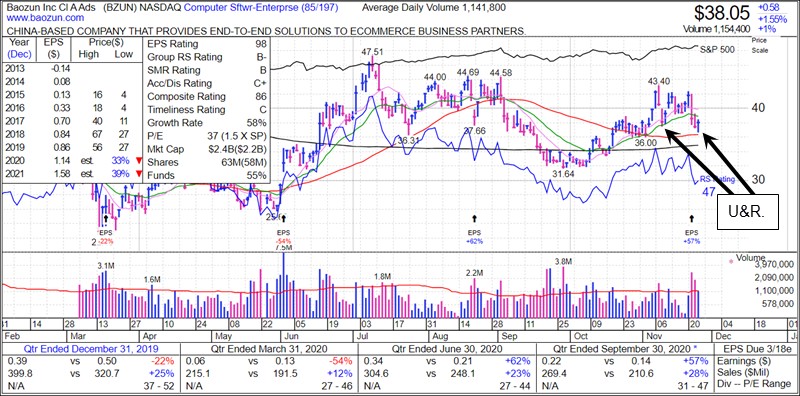This screenshot has width=800, height=396.
Task: Select the 2017 annual EPS row
Action: [x=71, y=121]
